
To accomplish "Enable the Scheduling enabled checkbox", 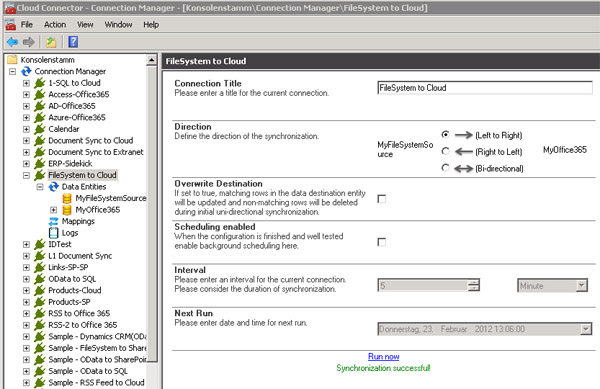I will (x=382, y=242).
